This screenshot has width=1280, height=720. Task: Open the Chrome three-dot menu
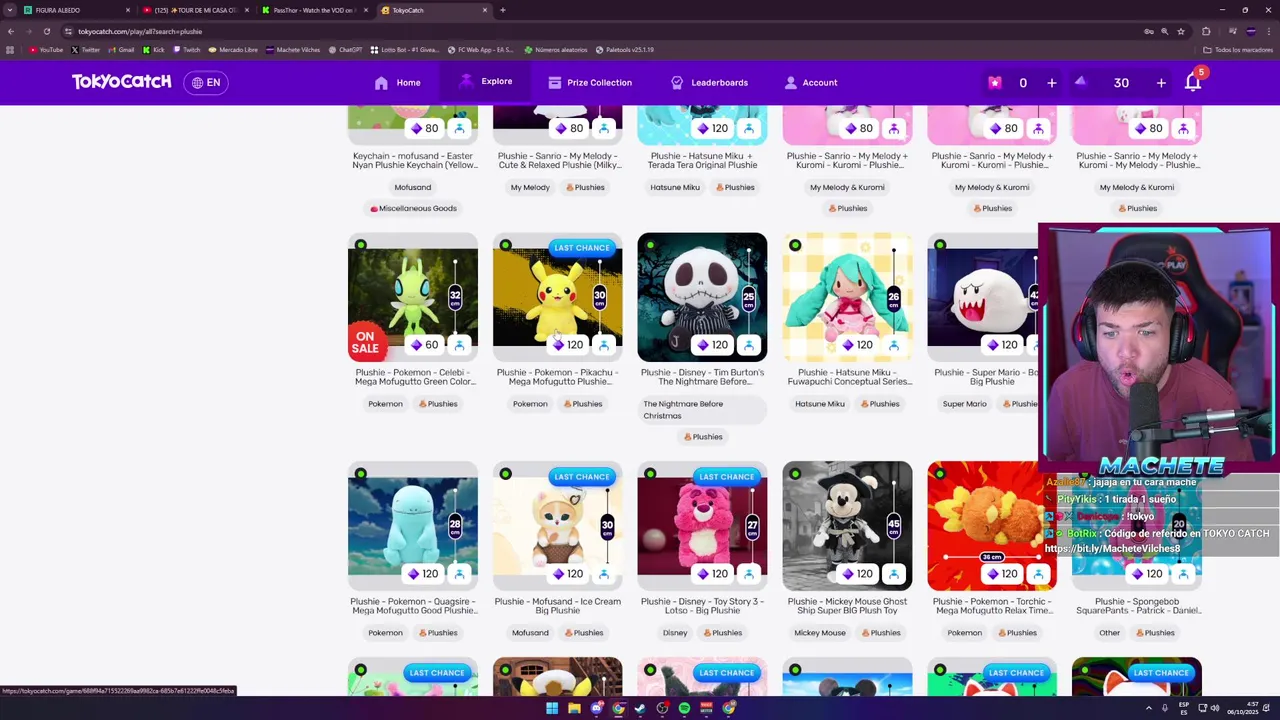coord(1269,31)
